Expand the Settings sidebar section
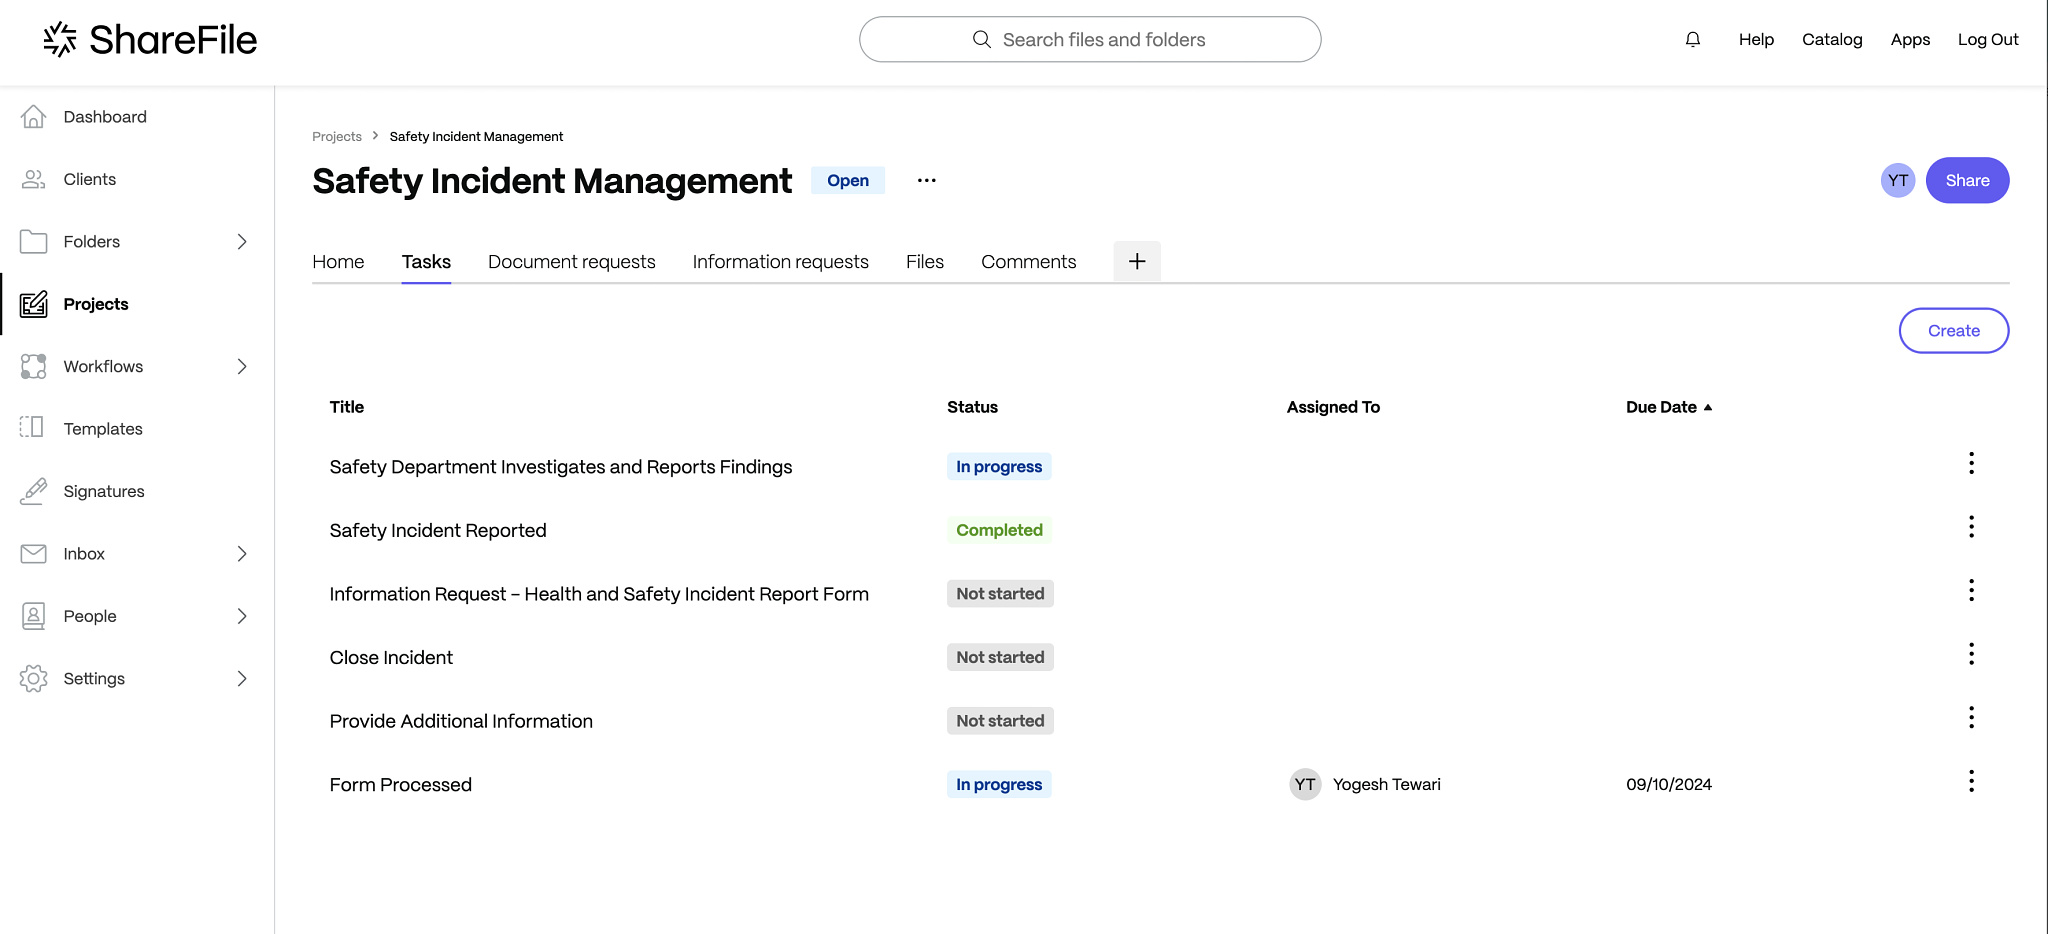The image size is (2048, 934). [x=242, y=678]
